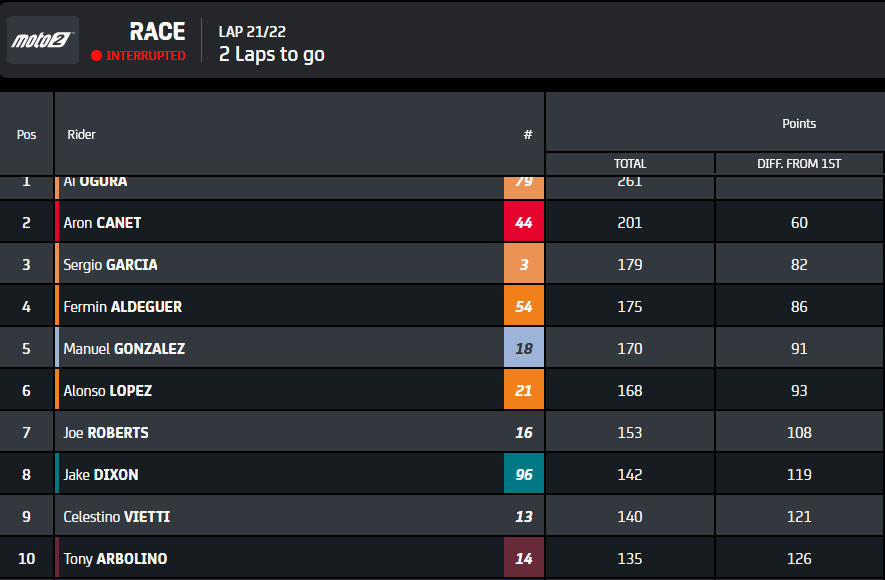Click Manuel Gonzalez's blue 18 badge
The width and height of the screenshot is (885, 580).
click(x=524, y=348)
